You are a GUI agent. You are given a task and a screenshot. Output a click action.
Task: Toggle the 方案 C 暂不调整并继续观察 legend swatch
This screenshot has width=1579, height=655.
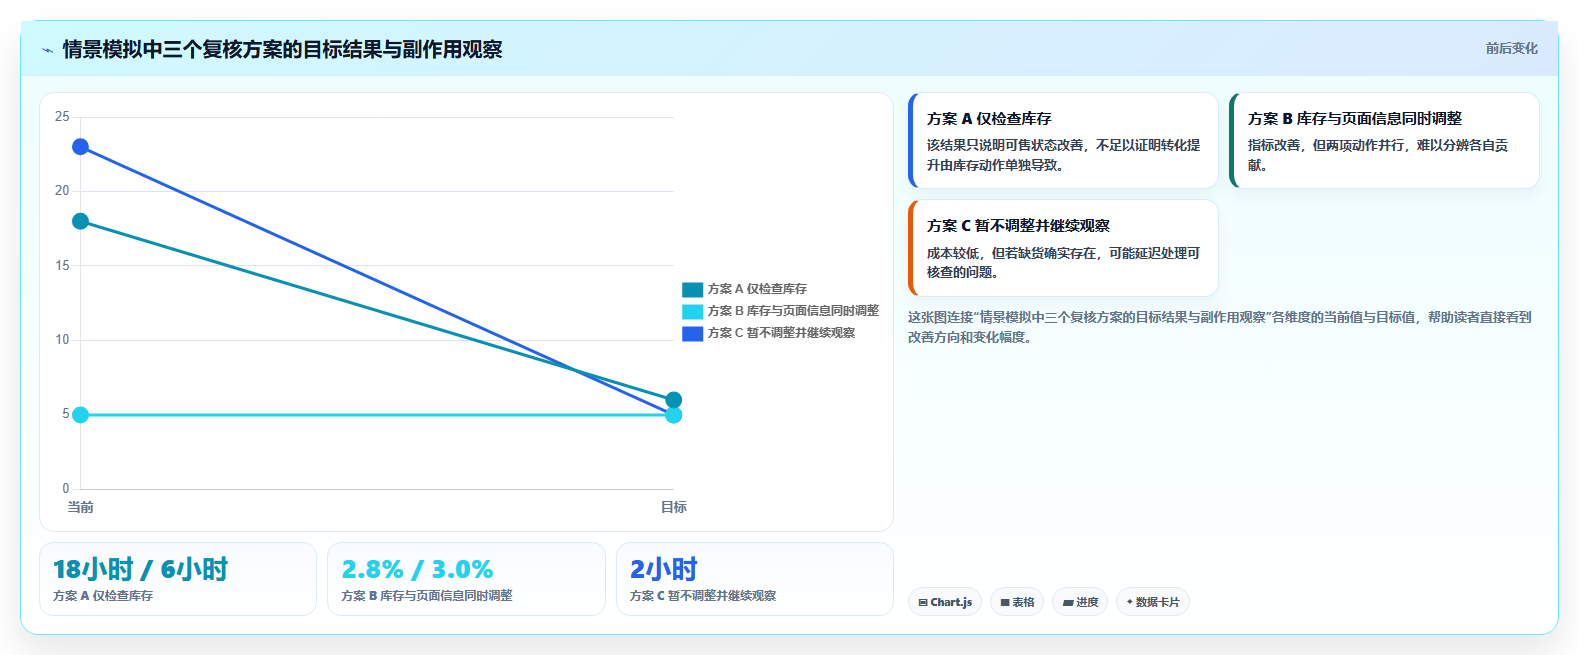[x=692, y=333]
